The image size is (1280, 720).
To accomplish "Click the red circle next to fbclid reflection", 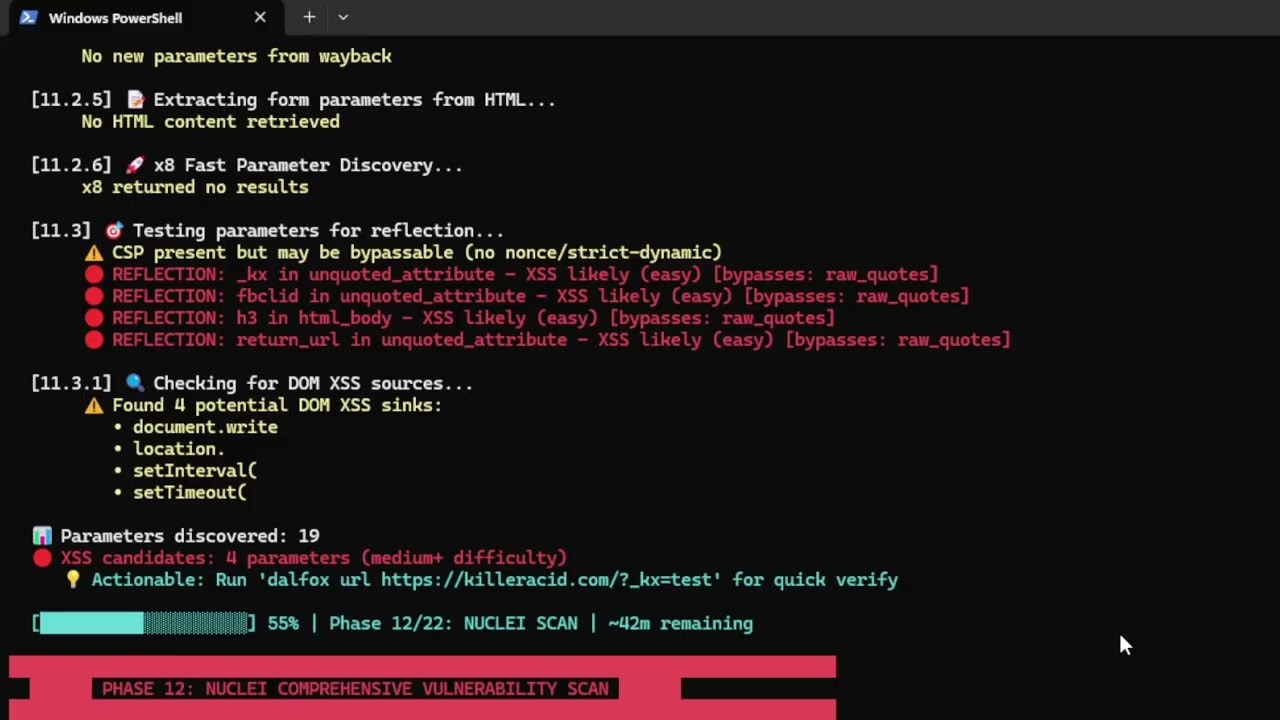I will coord(94,297).
